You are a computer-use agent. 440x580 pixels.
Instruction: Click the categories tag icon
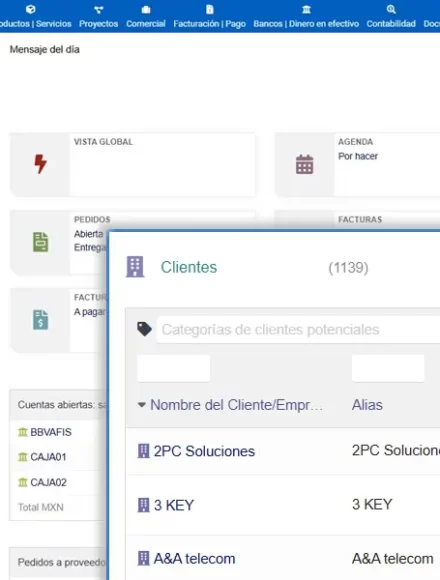[144, 329]
